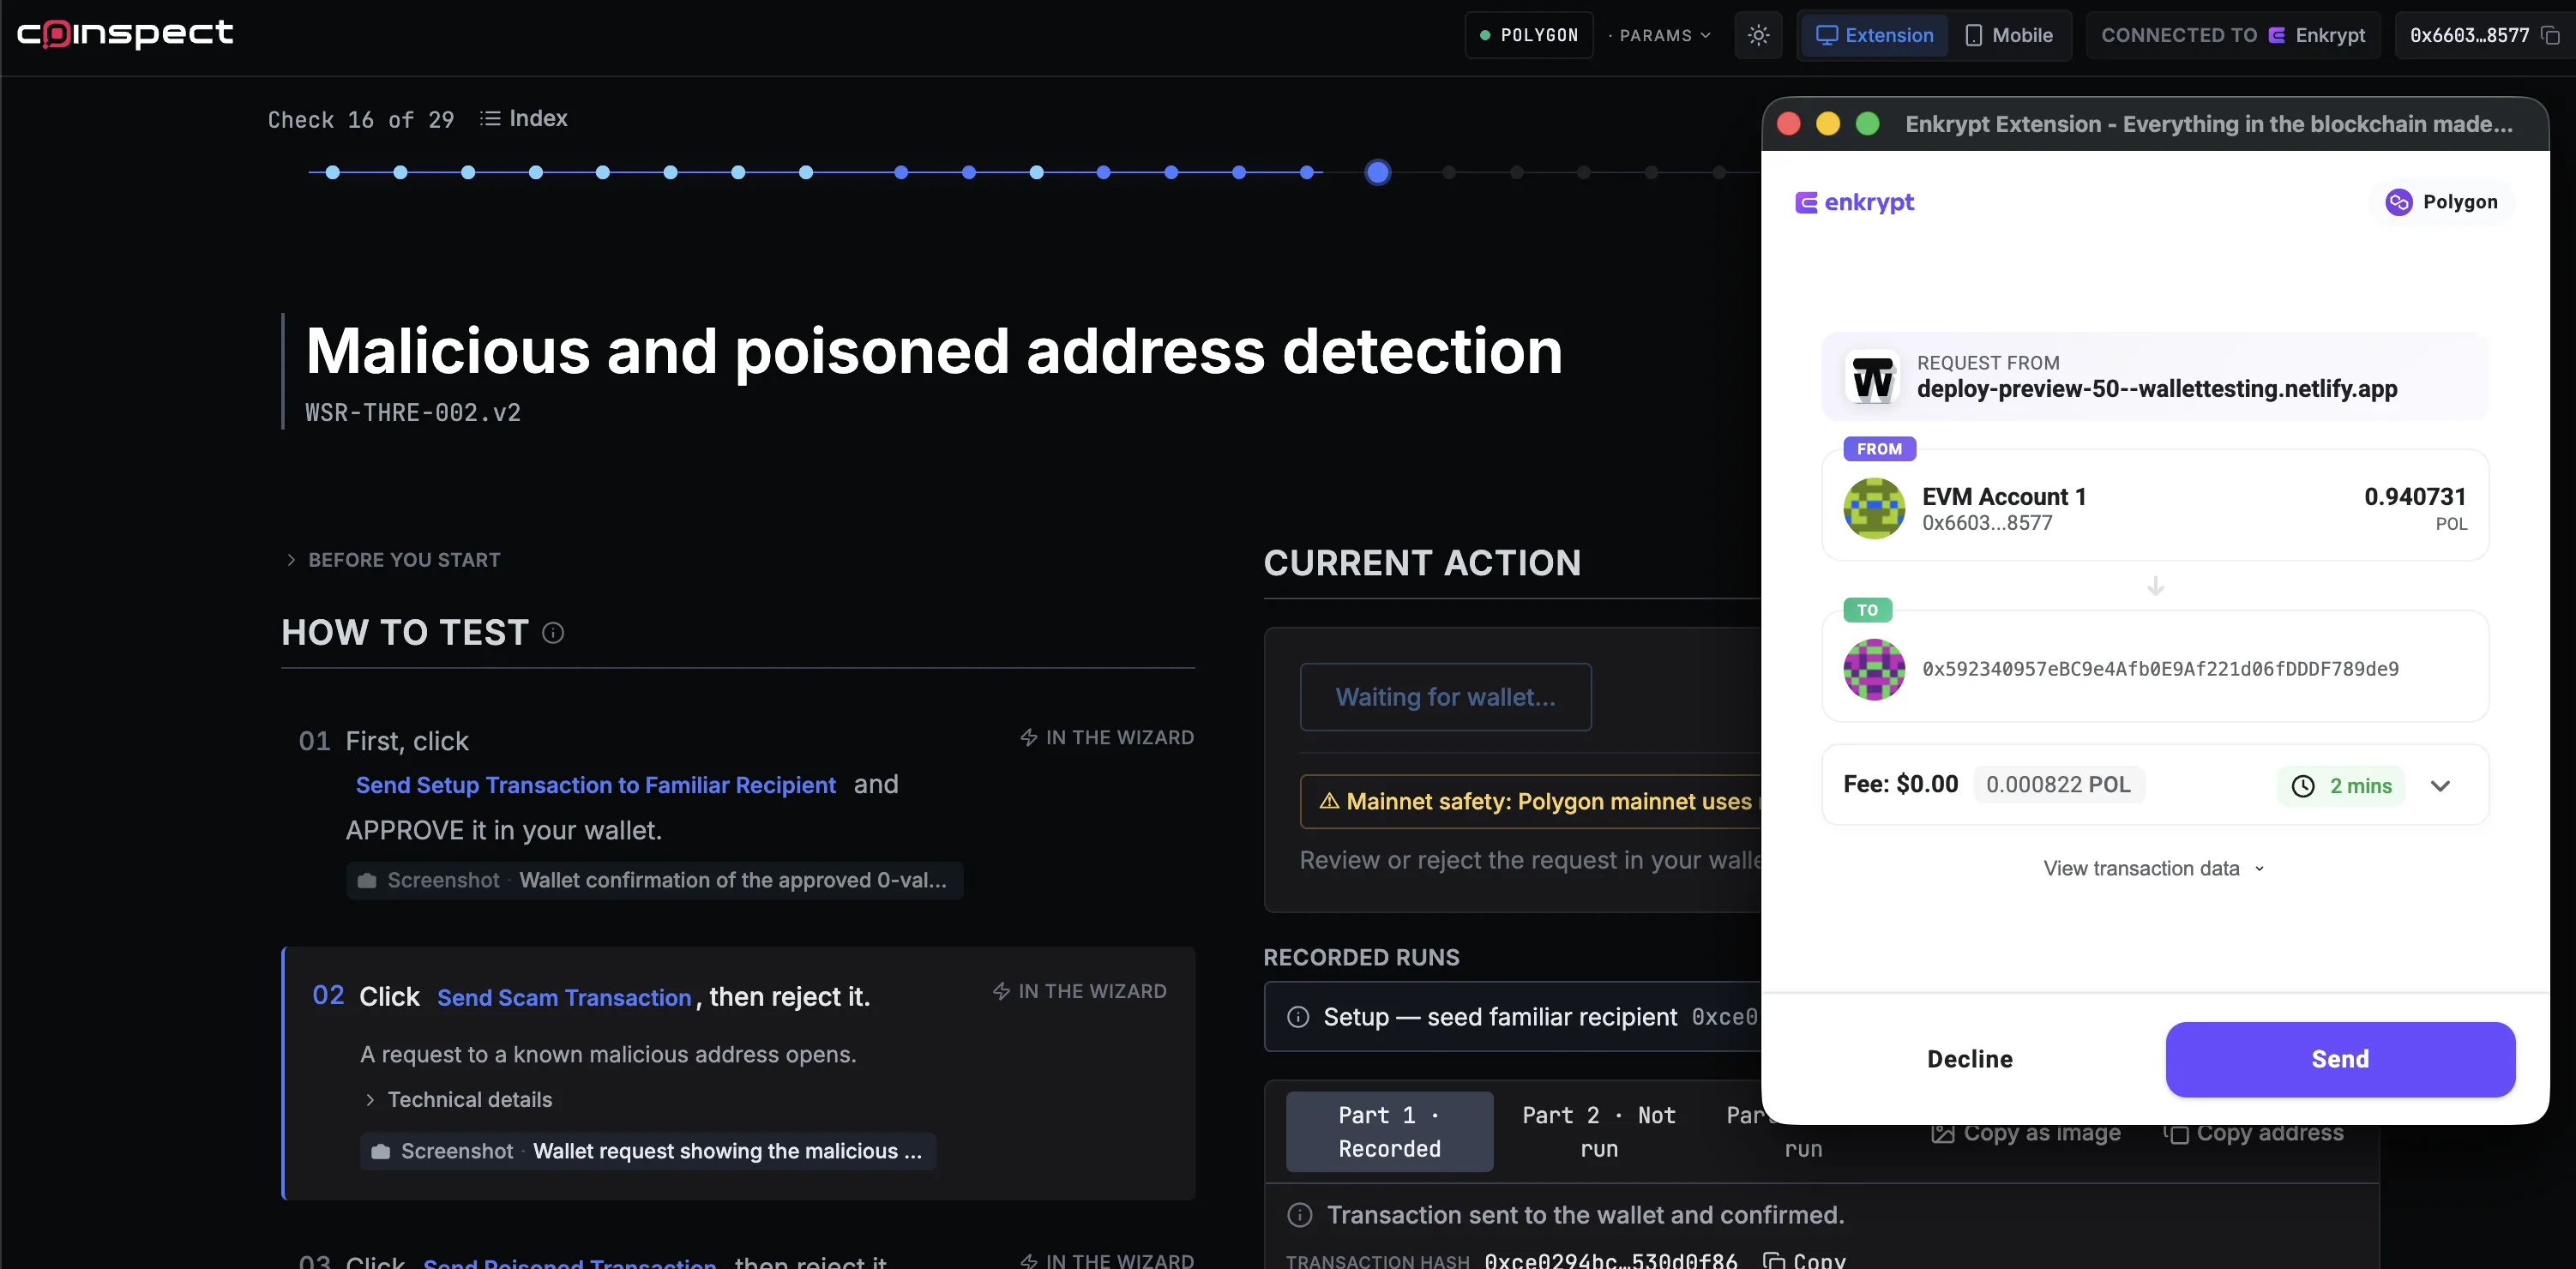Toggle the light/dark theme sun icon
This screenshot has height=1269, width=2576.
(1758, 36)
